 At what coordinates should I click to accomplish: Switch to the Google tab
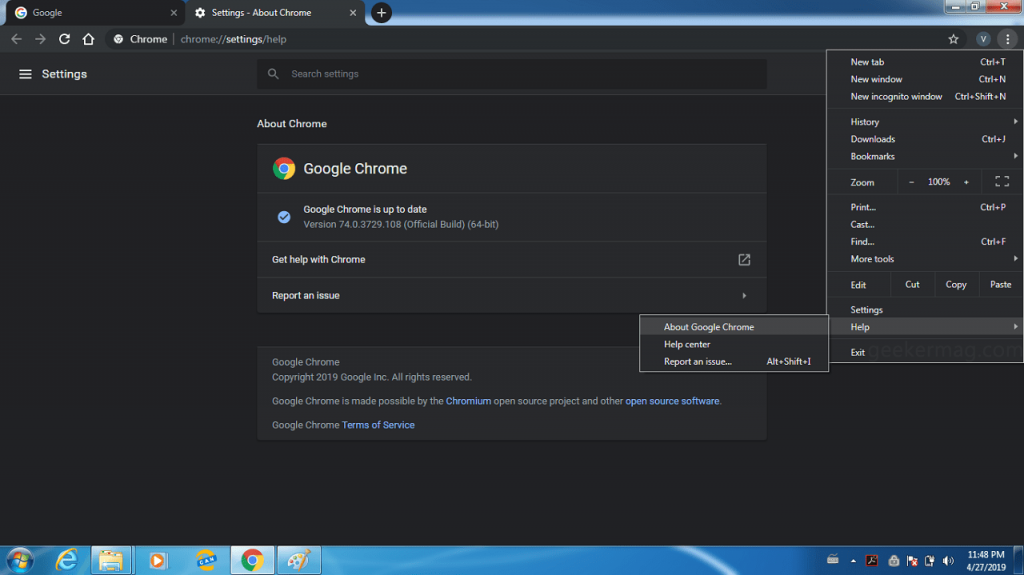[95, 12]
